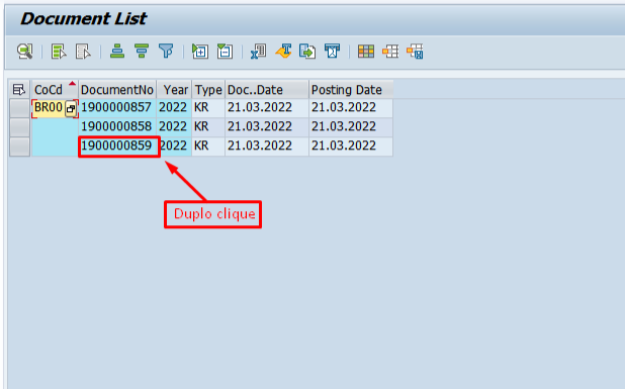Viewport: 626px width, 389px height.
Task: Click the Year 2022 cell of 1900000857
Action: coord(173,107)
